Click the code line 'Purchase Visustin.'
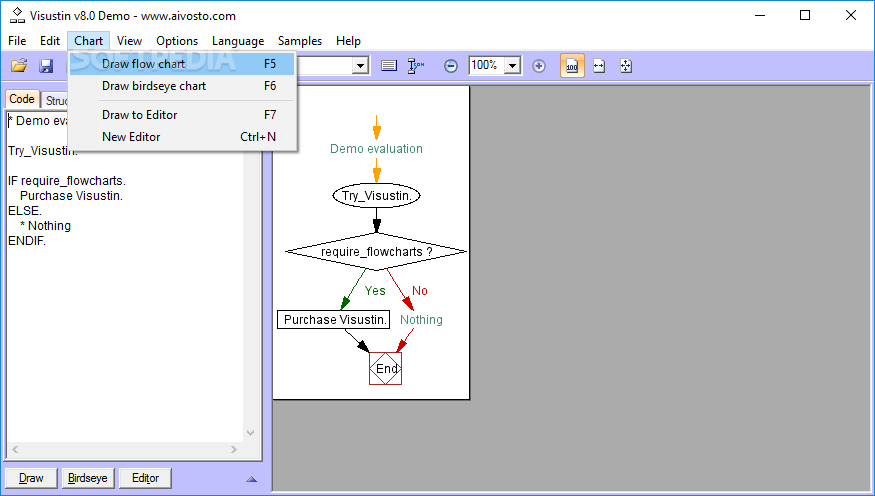The width and height of the screenshot is (875, 496). (x=71, y=196)
